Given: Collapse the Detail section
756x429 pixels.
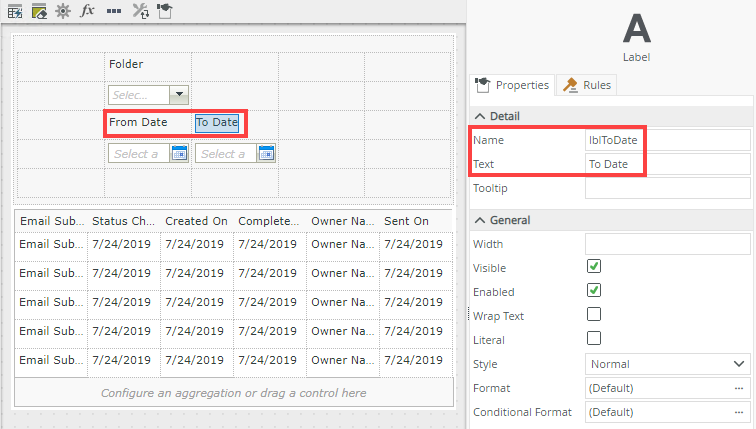Looking at the screenshot, I should pyautogui.click(x=480, y=116).
